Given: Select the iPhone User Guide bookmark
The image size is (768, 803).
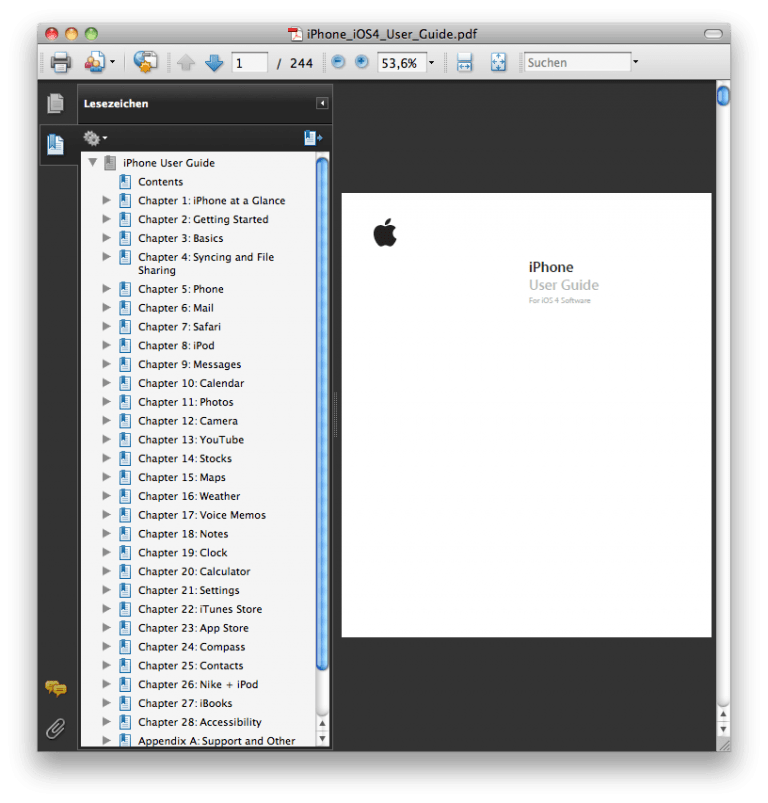Looking at the screenshot, I should click(x=168, y=163).
